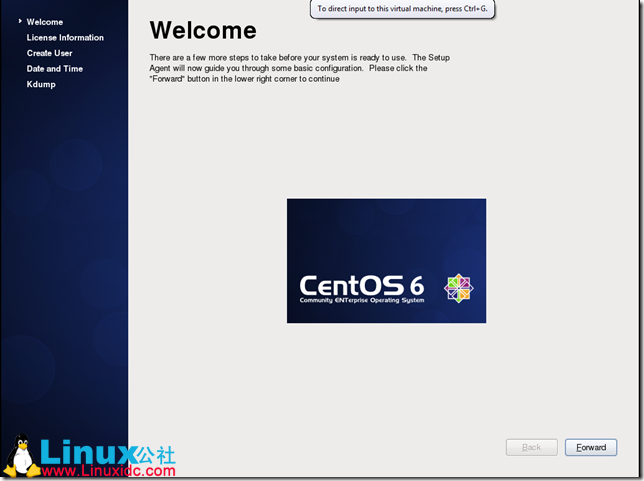Click the Setup Agent intro paragraph
Image resolution: width=644 pixels, height=481 pixels.
tap(299, 68)
